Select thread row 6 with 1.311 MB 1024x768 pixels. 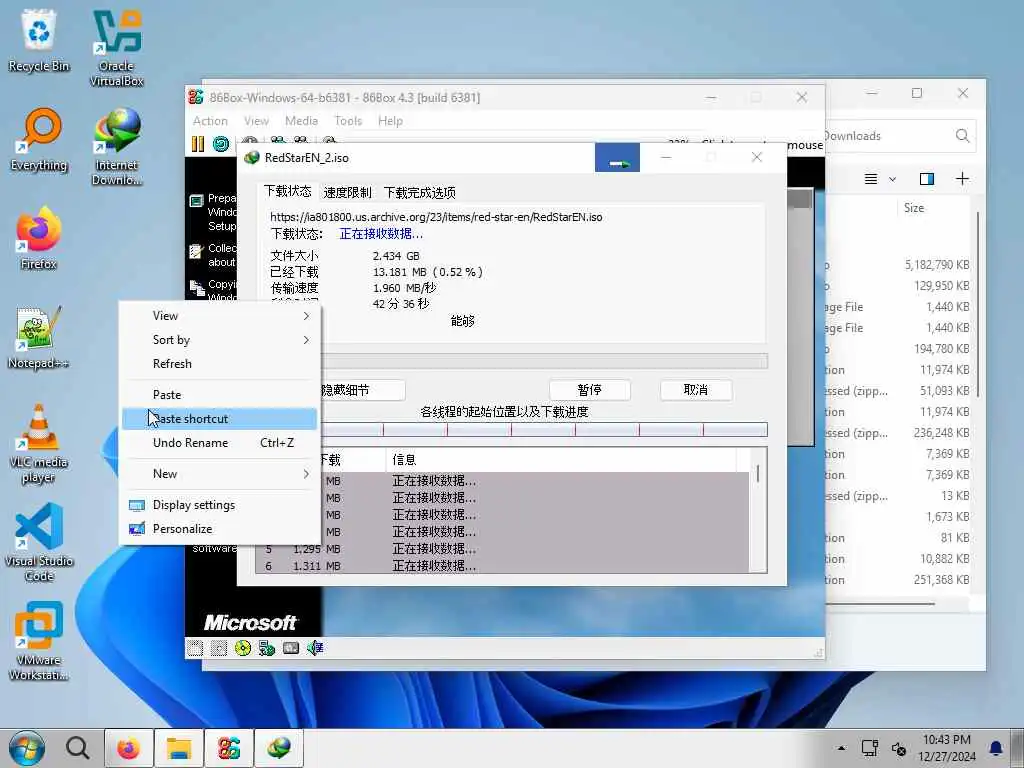pyautogui.click(x=503, y=566)
